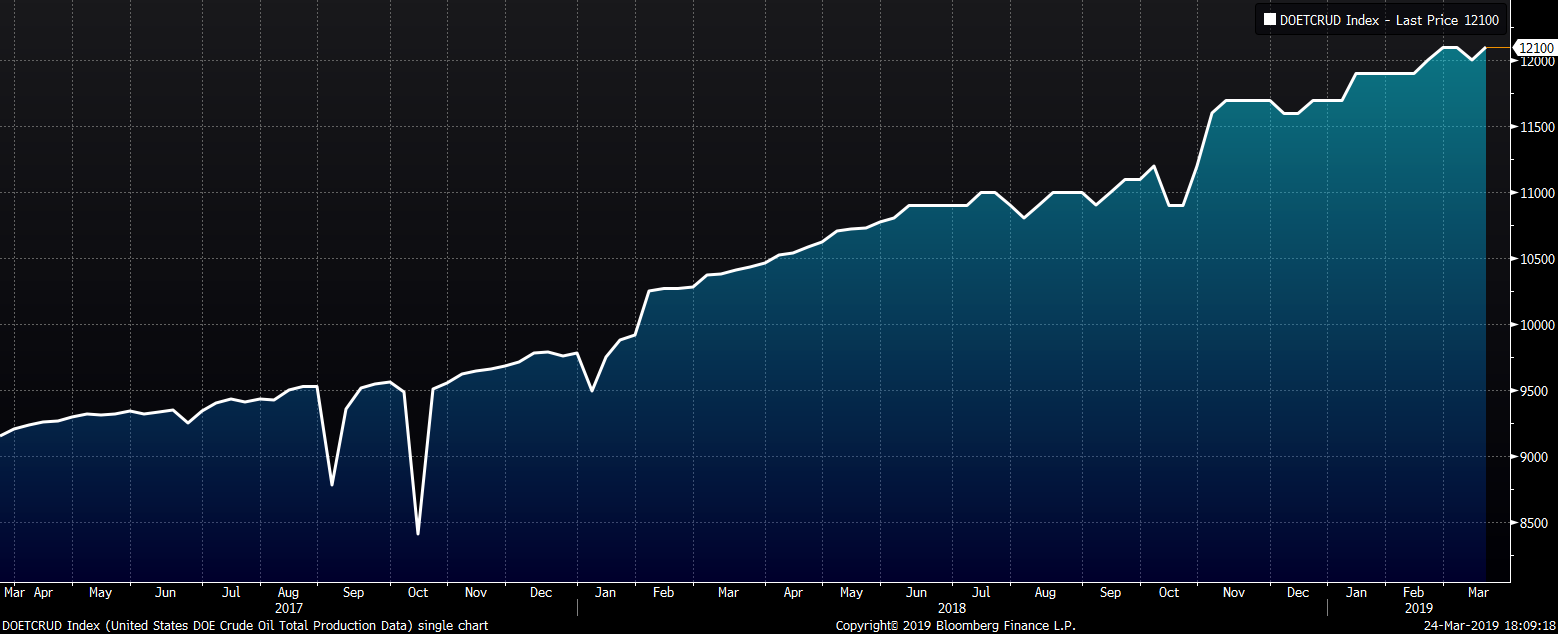Click the Feb 2018 month label

point(662,592)
